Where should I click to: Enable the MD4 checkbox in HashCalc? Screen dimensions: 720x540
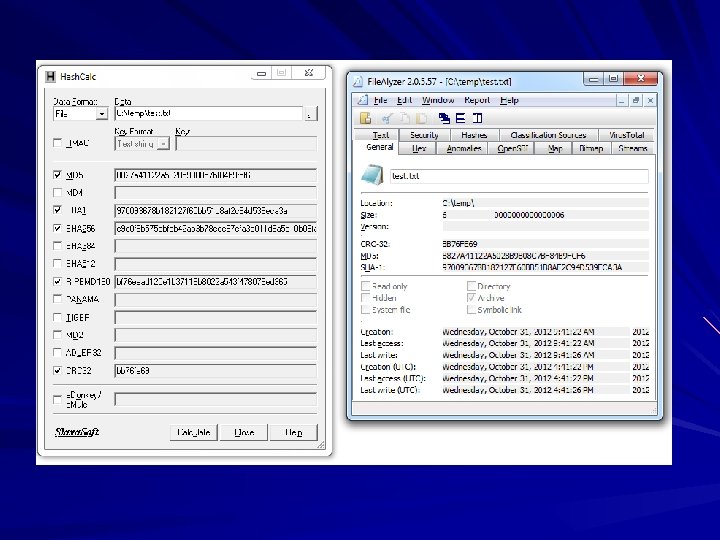[x=57, y=192]
